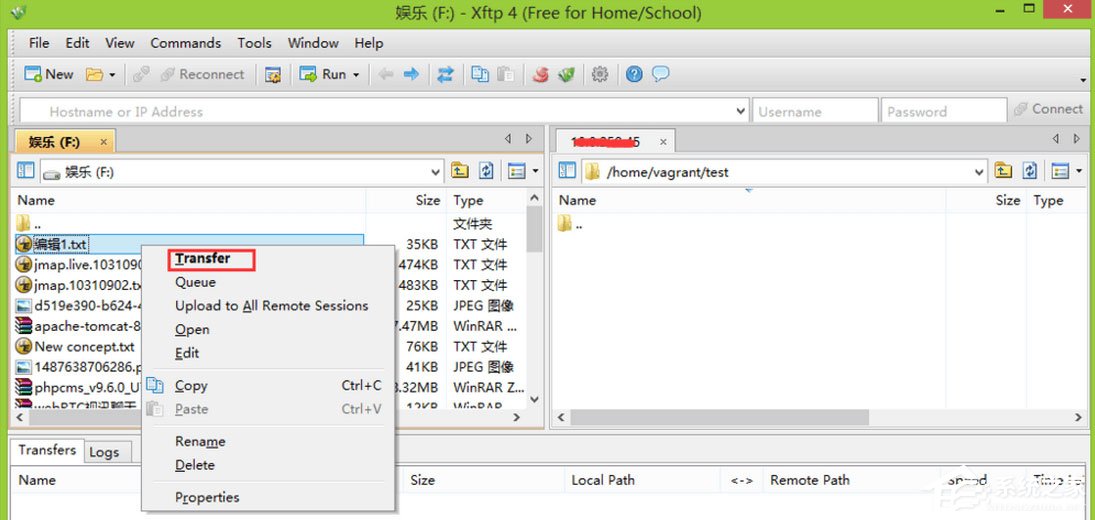Launch Xshell with the red swirl icon

coord(541,74)
